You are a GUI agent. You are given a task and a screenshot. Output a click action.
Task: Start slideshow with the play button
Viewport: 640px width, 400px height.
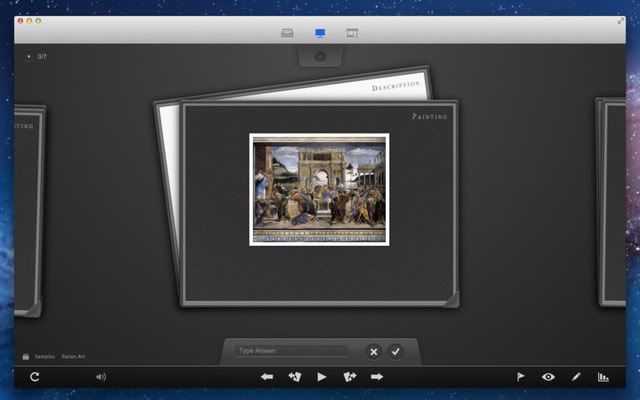click(x=322, y=377)
